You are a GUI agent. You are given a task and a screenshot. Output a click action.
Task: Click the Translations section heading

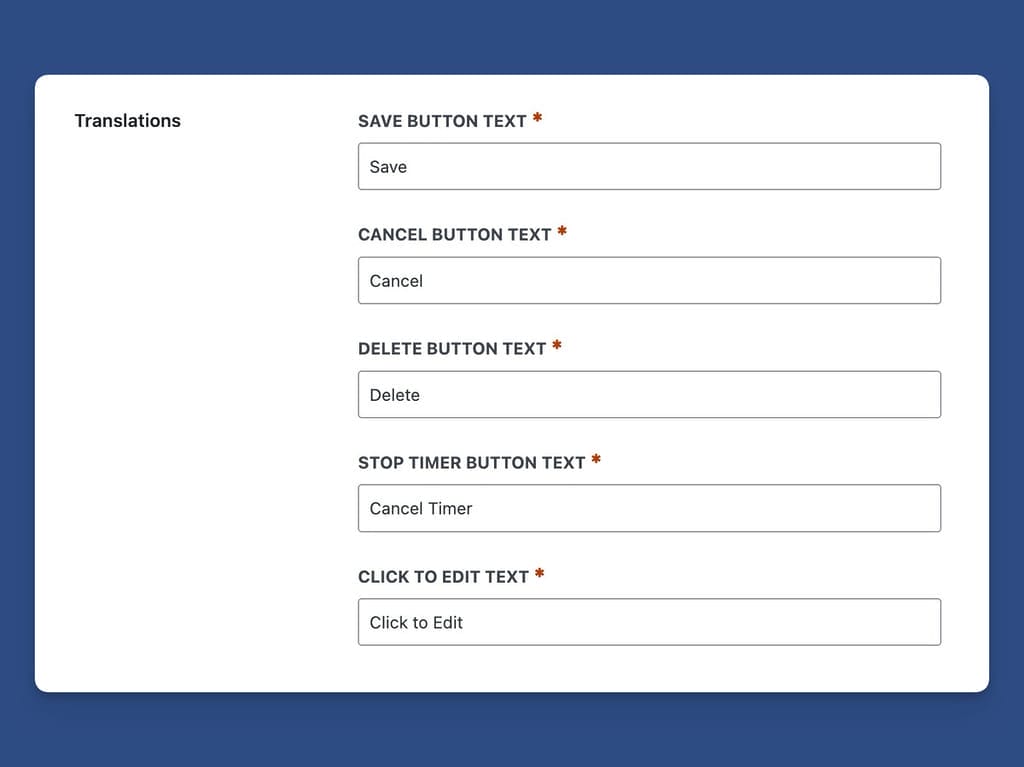(128, 120)
